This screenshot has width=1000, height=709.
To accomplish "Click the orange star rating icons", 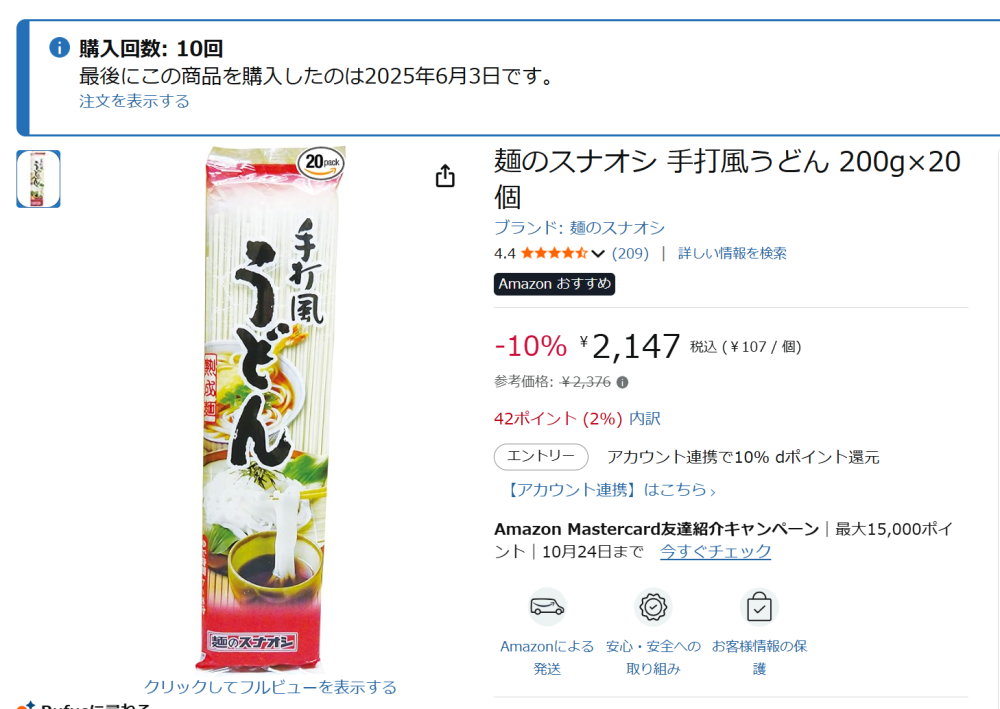I will tap(554, 253).
